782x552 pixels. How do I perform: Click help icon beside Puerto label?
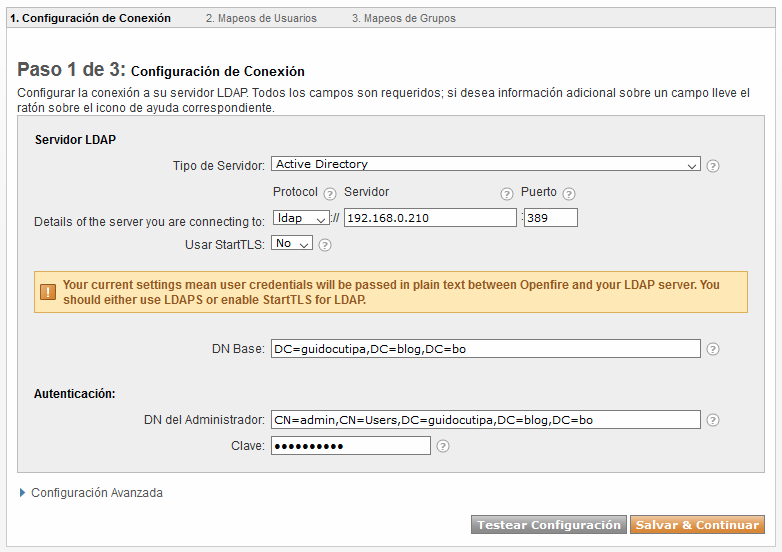(569, 193)
